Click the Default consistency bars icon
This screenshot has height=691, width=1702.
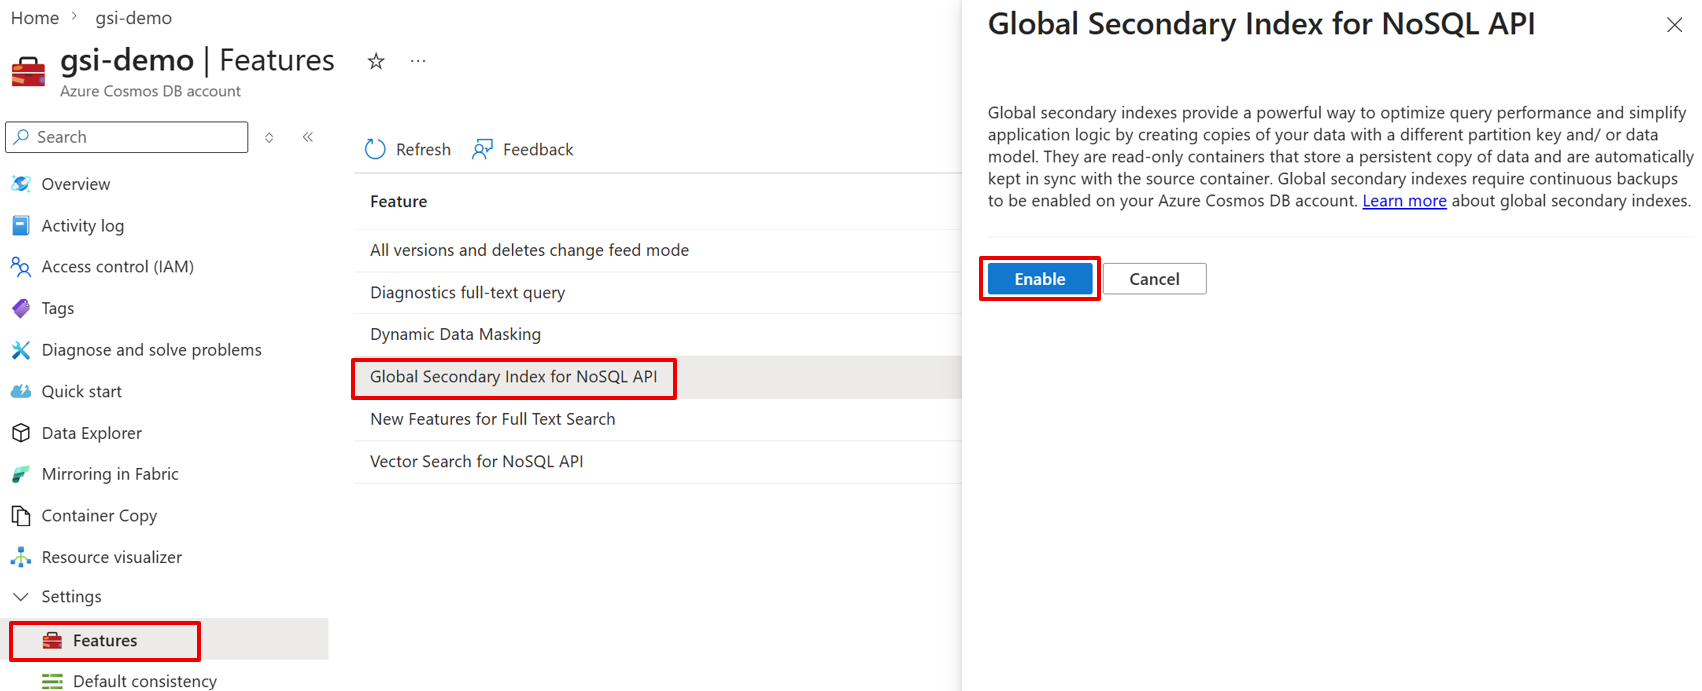click(52, 681)
